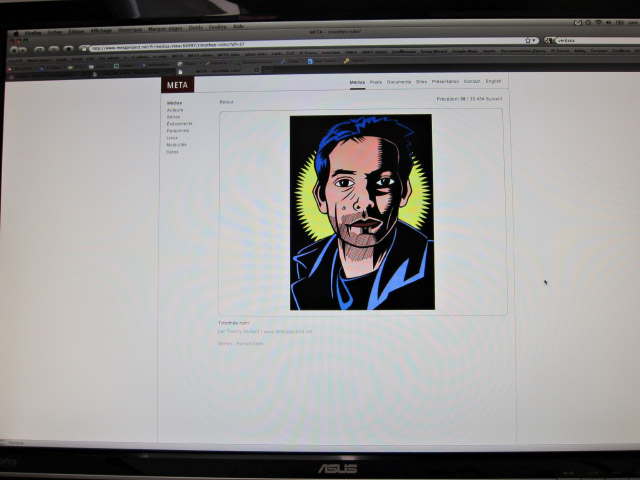
Task: Click the clock icon in the menu bar
Action: point(588,22)
